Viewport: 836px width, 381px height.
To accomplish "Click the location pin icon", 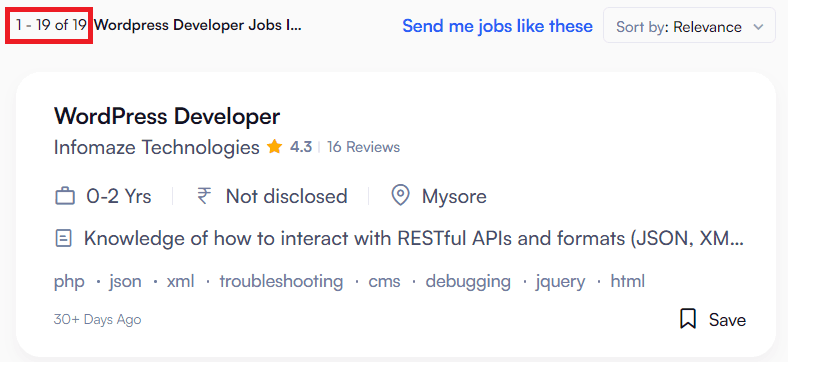I will 400,196.
